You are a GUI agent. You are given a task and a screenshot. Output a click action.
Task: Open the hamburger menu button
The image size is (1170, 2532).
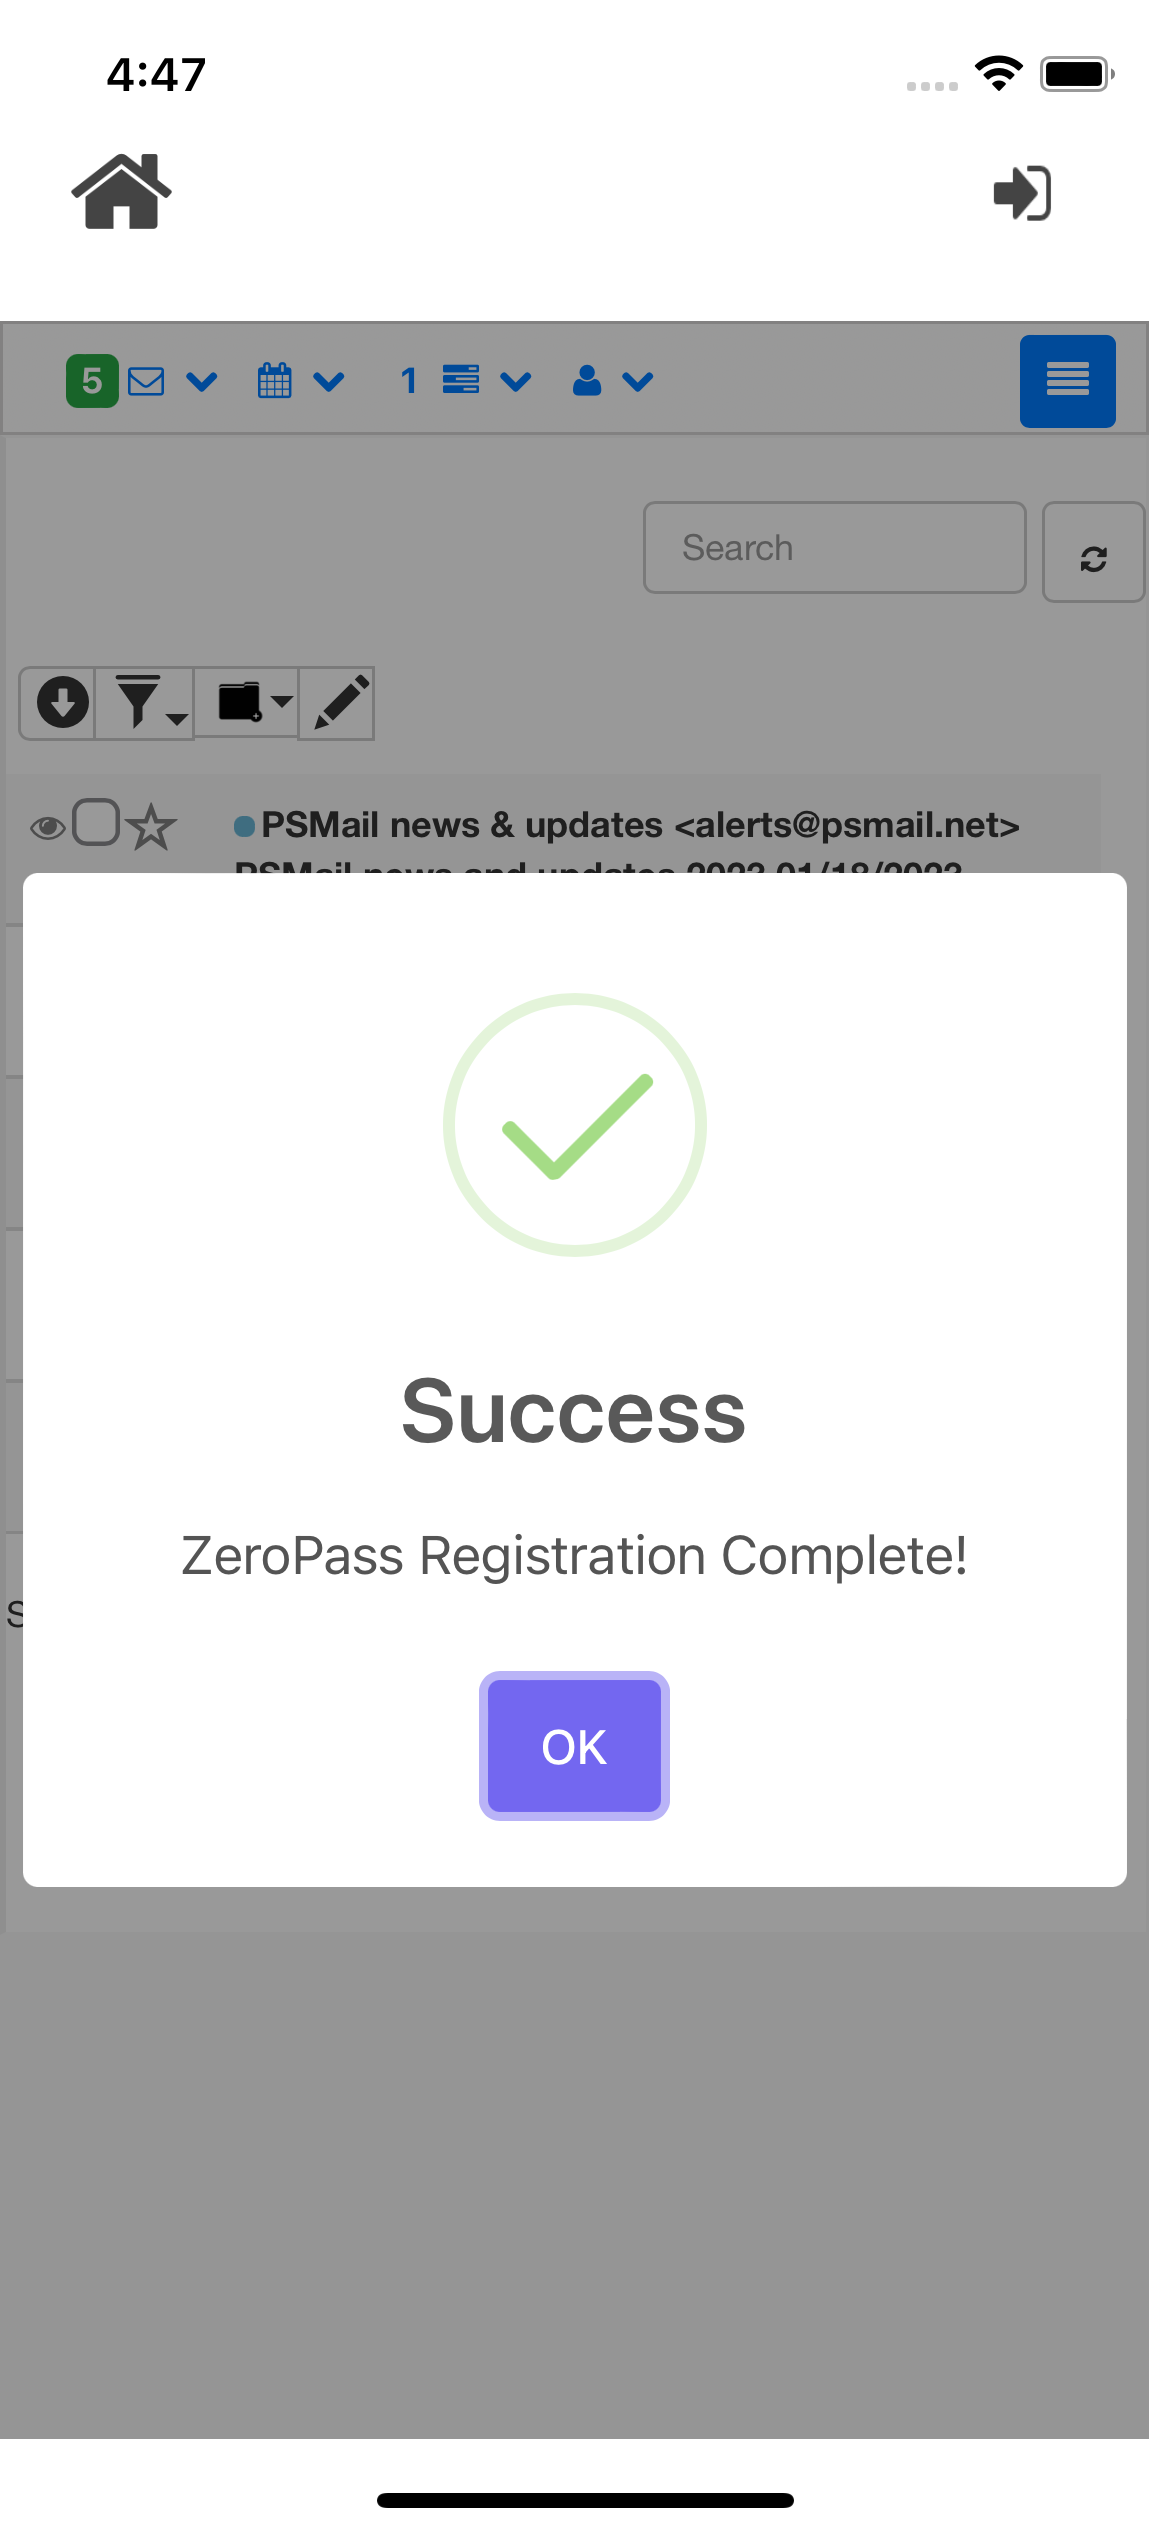[x=1066, y=380]
